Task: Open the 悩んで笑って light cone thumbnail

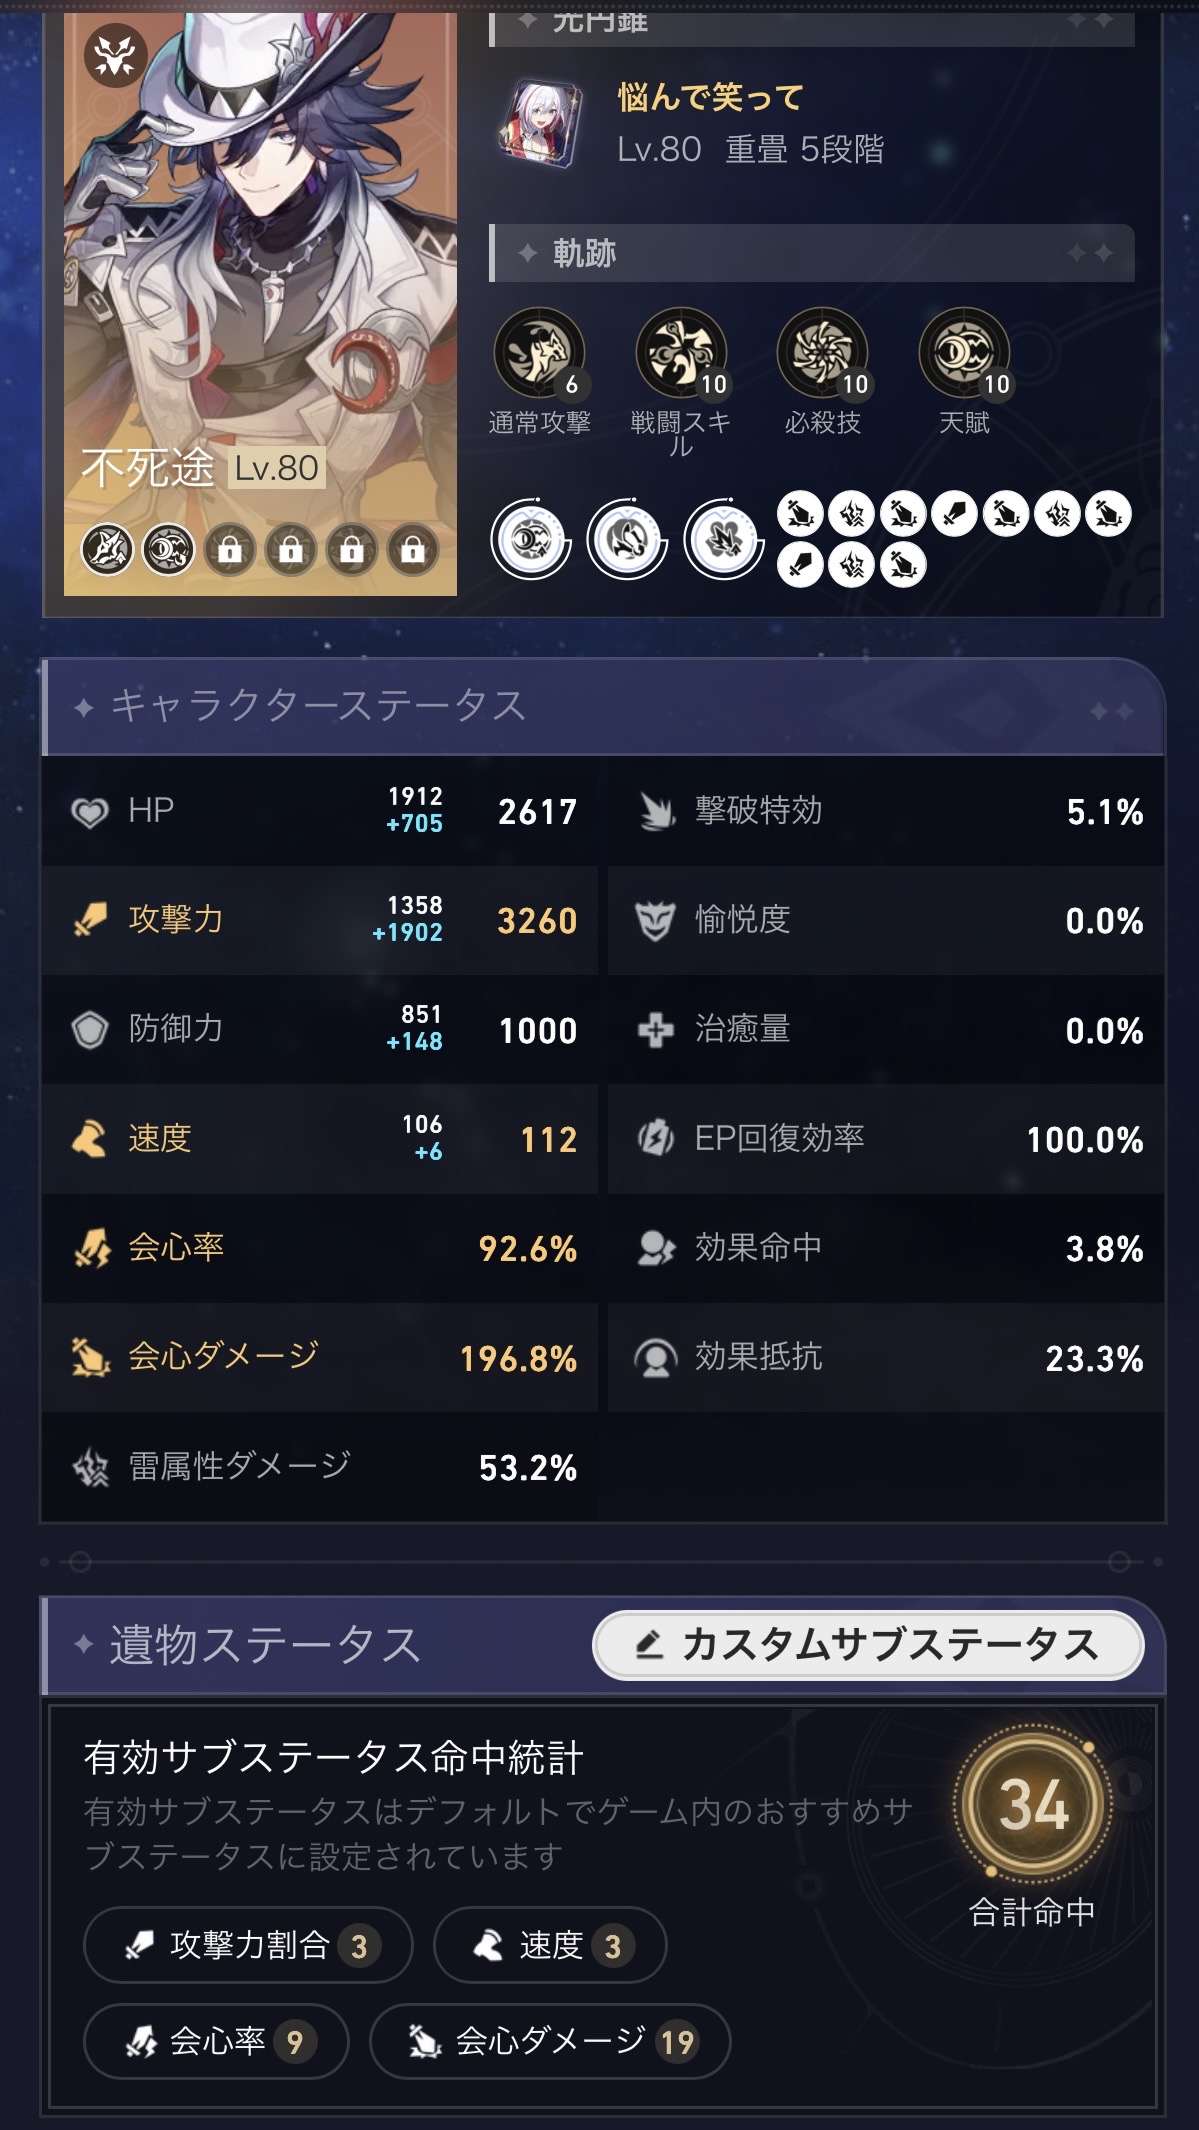Action: (x=541, y=124)
